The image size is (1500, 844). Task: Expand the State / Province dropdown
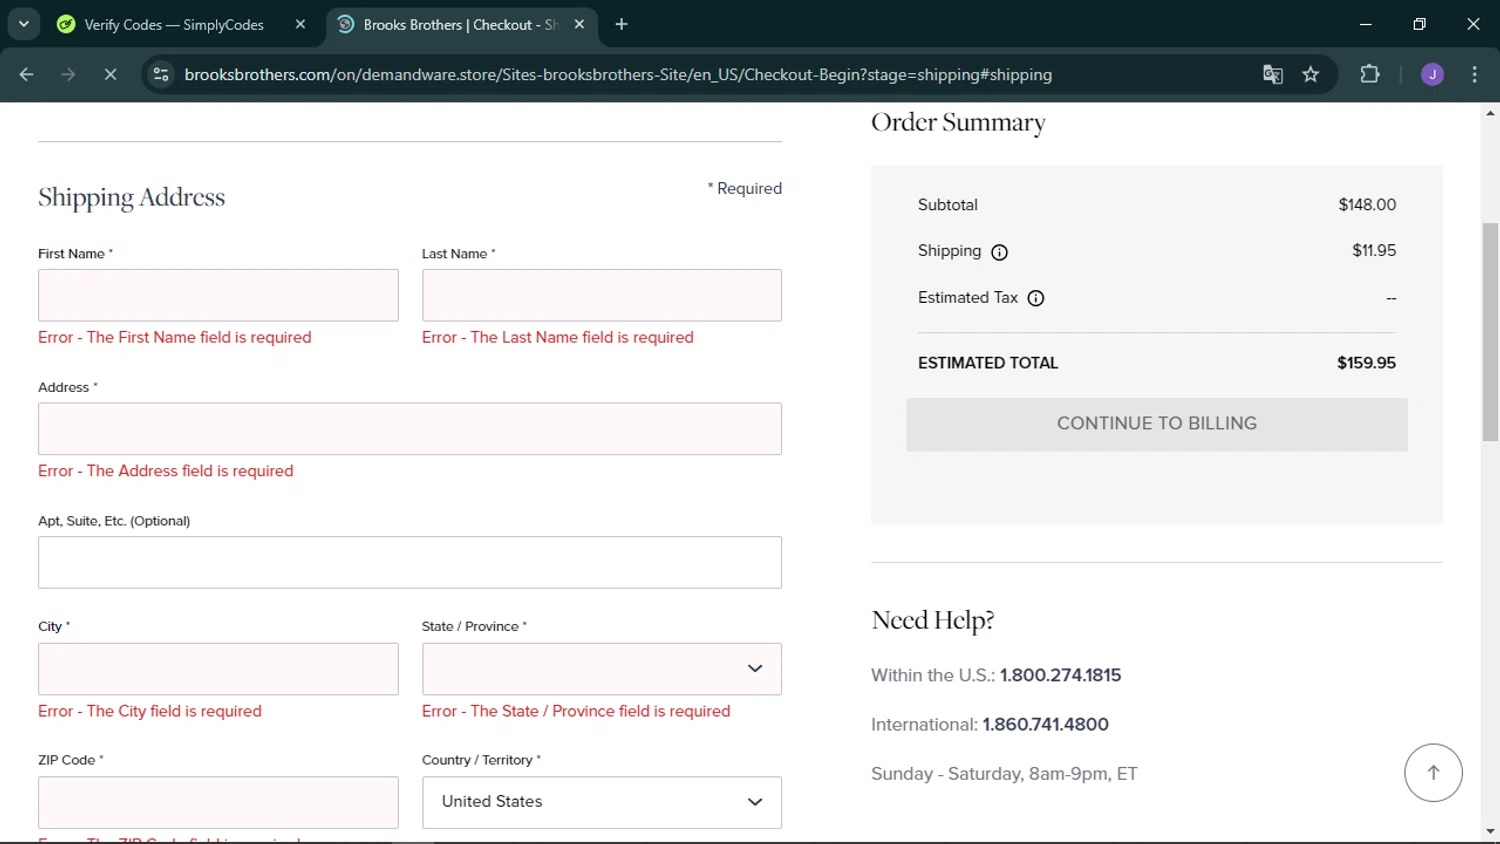(601, 669)
